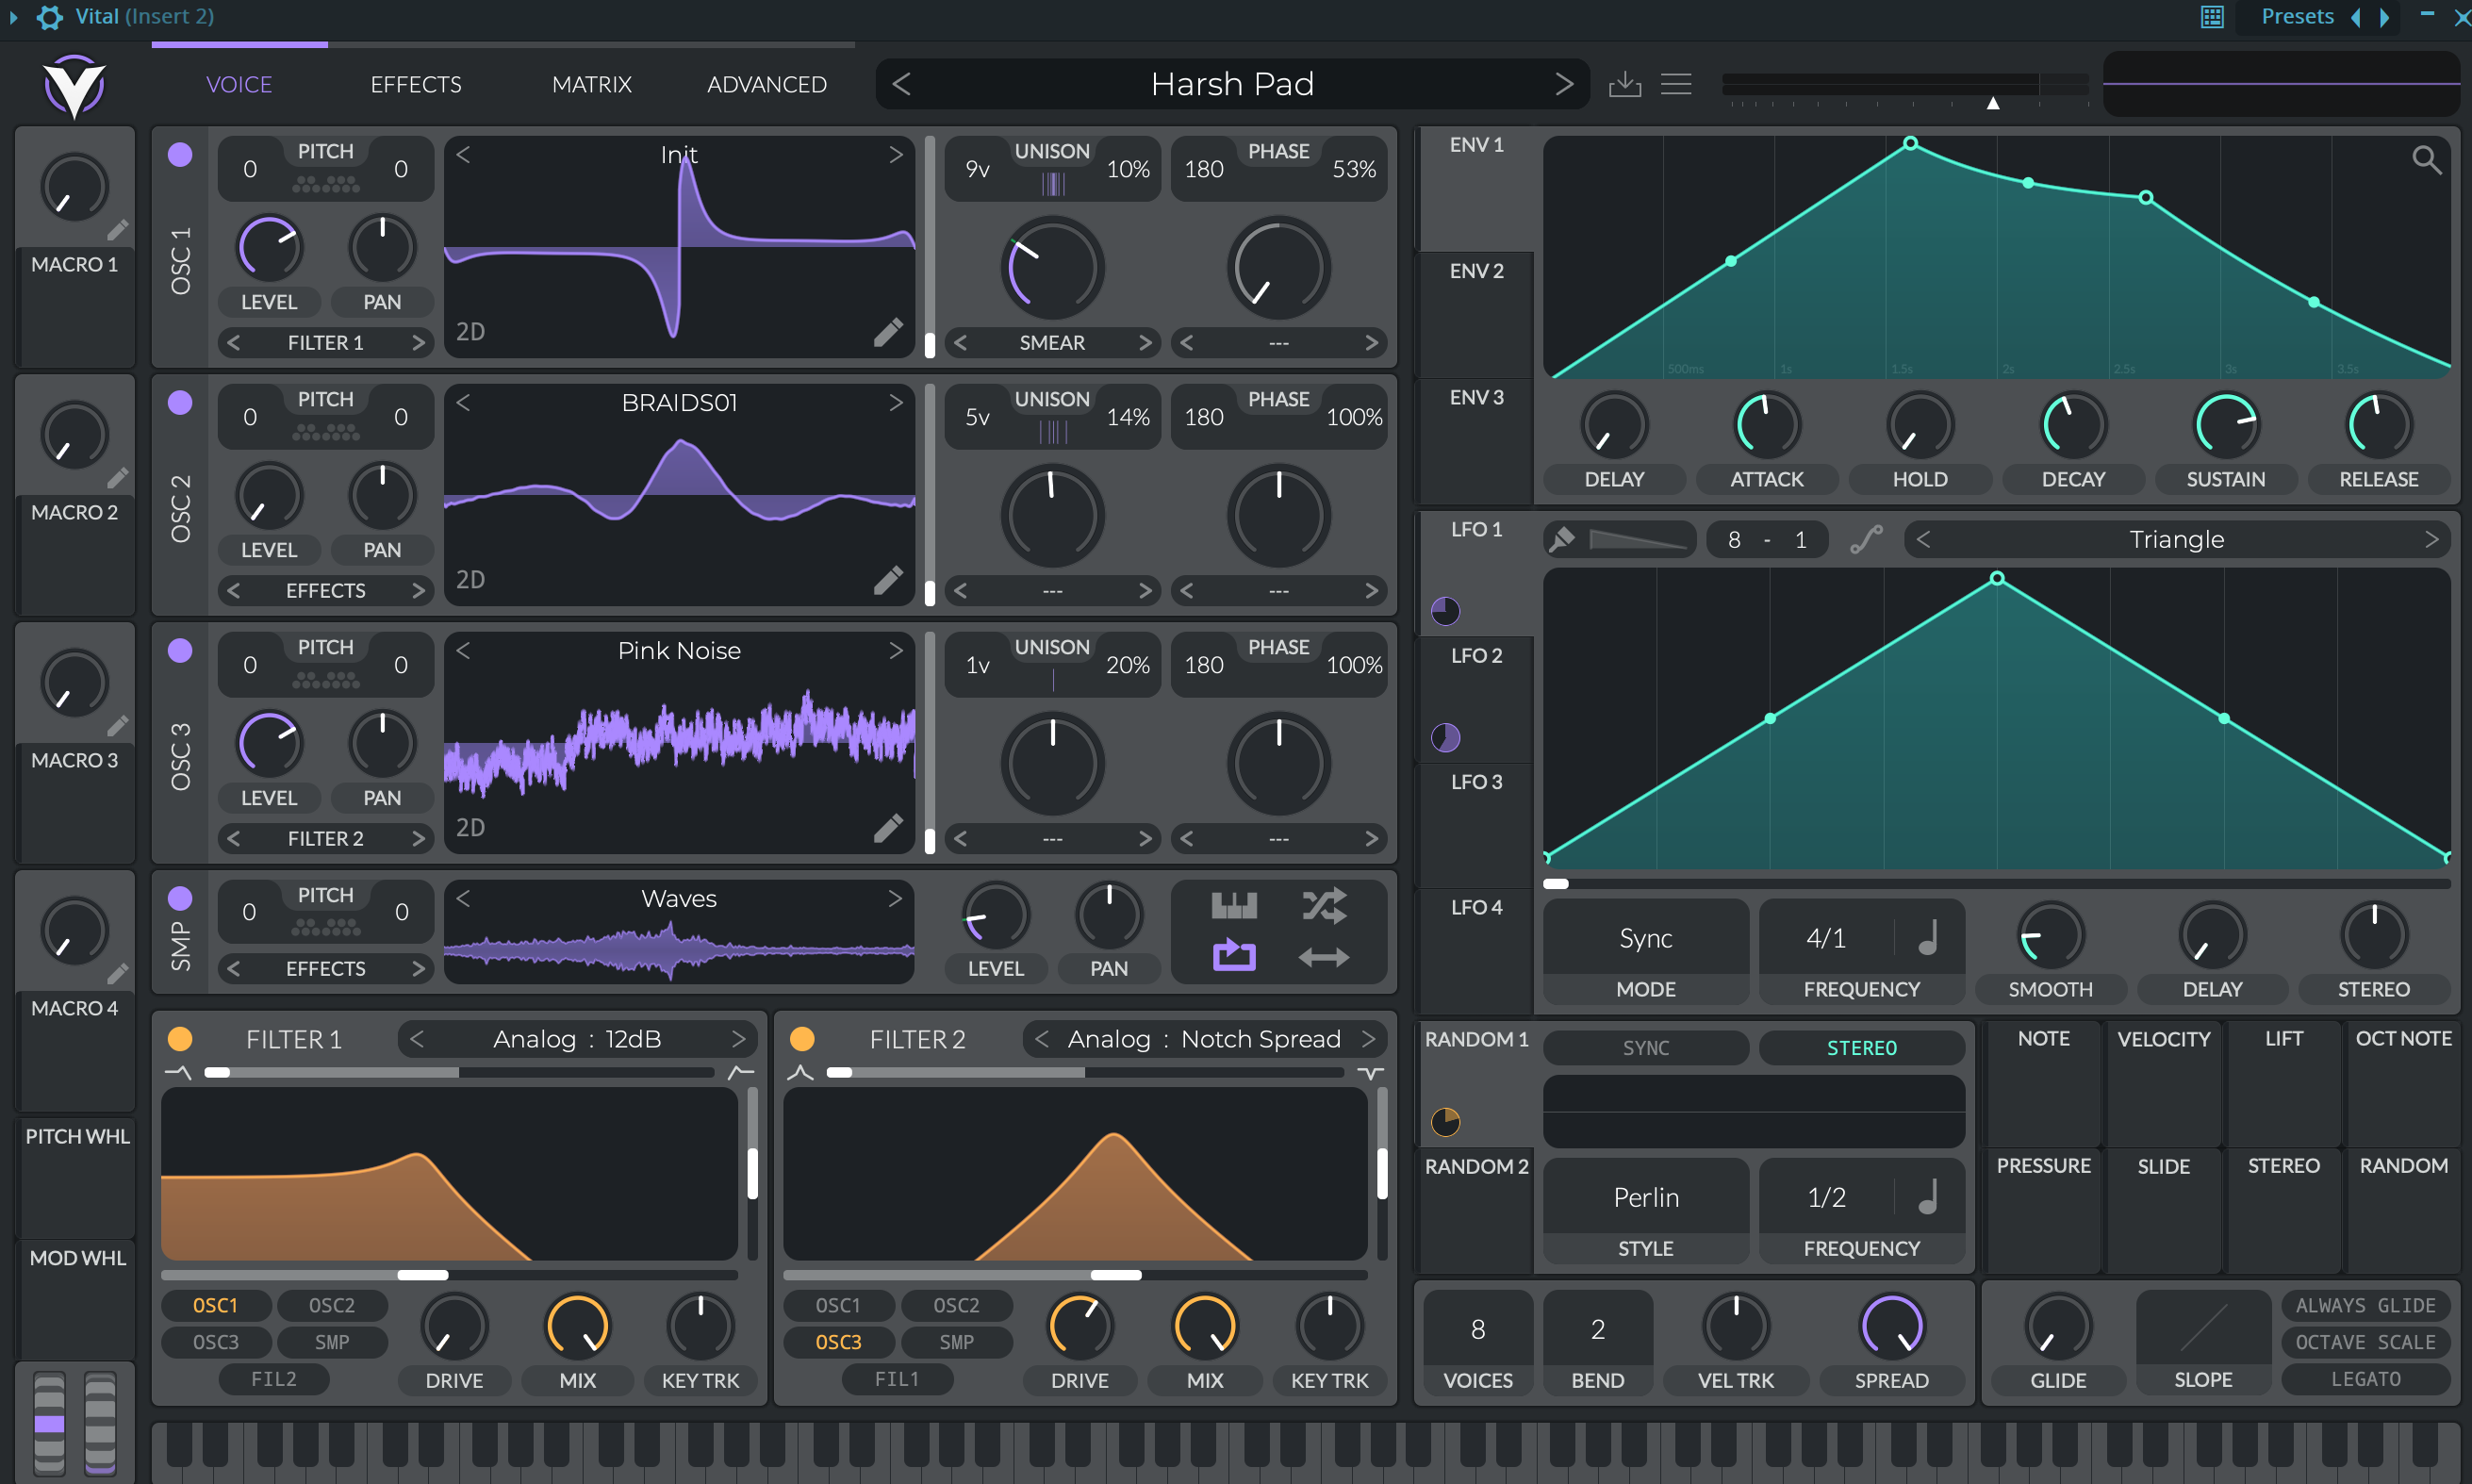
Task: Click the LFO 1 frequency note icon
Action: pyautogui.click(x=1929, y=938)
